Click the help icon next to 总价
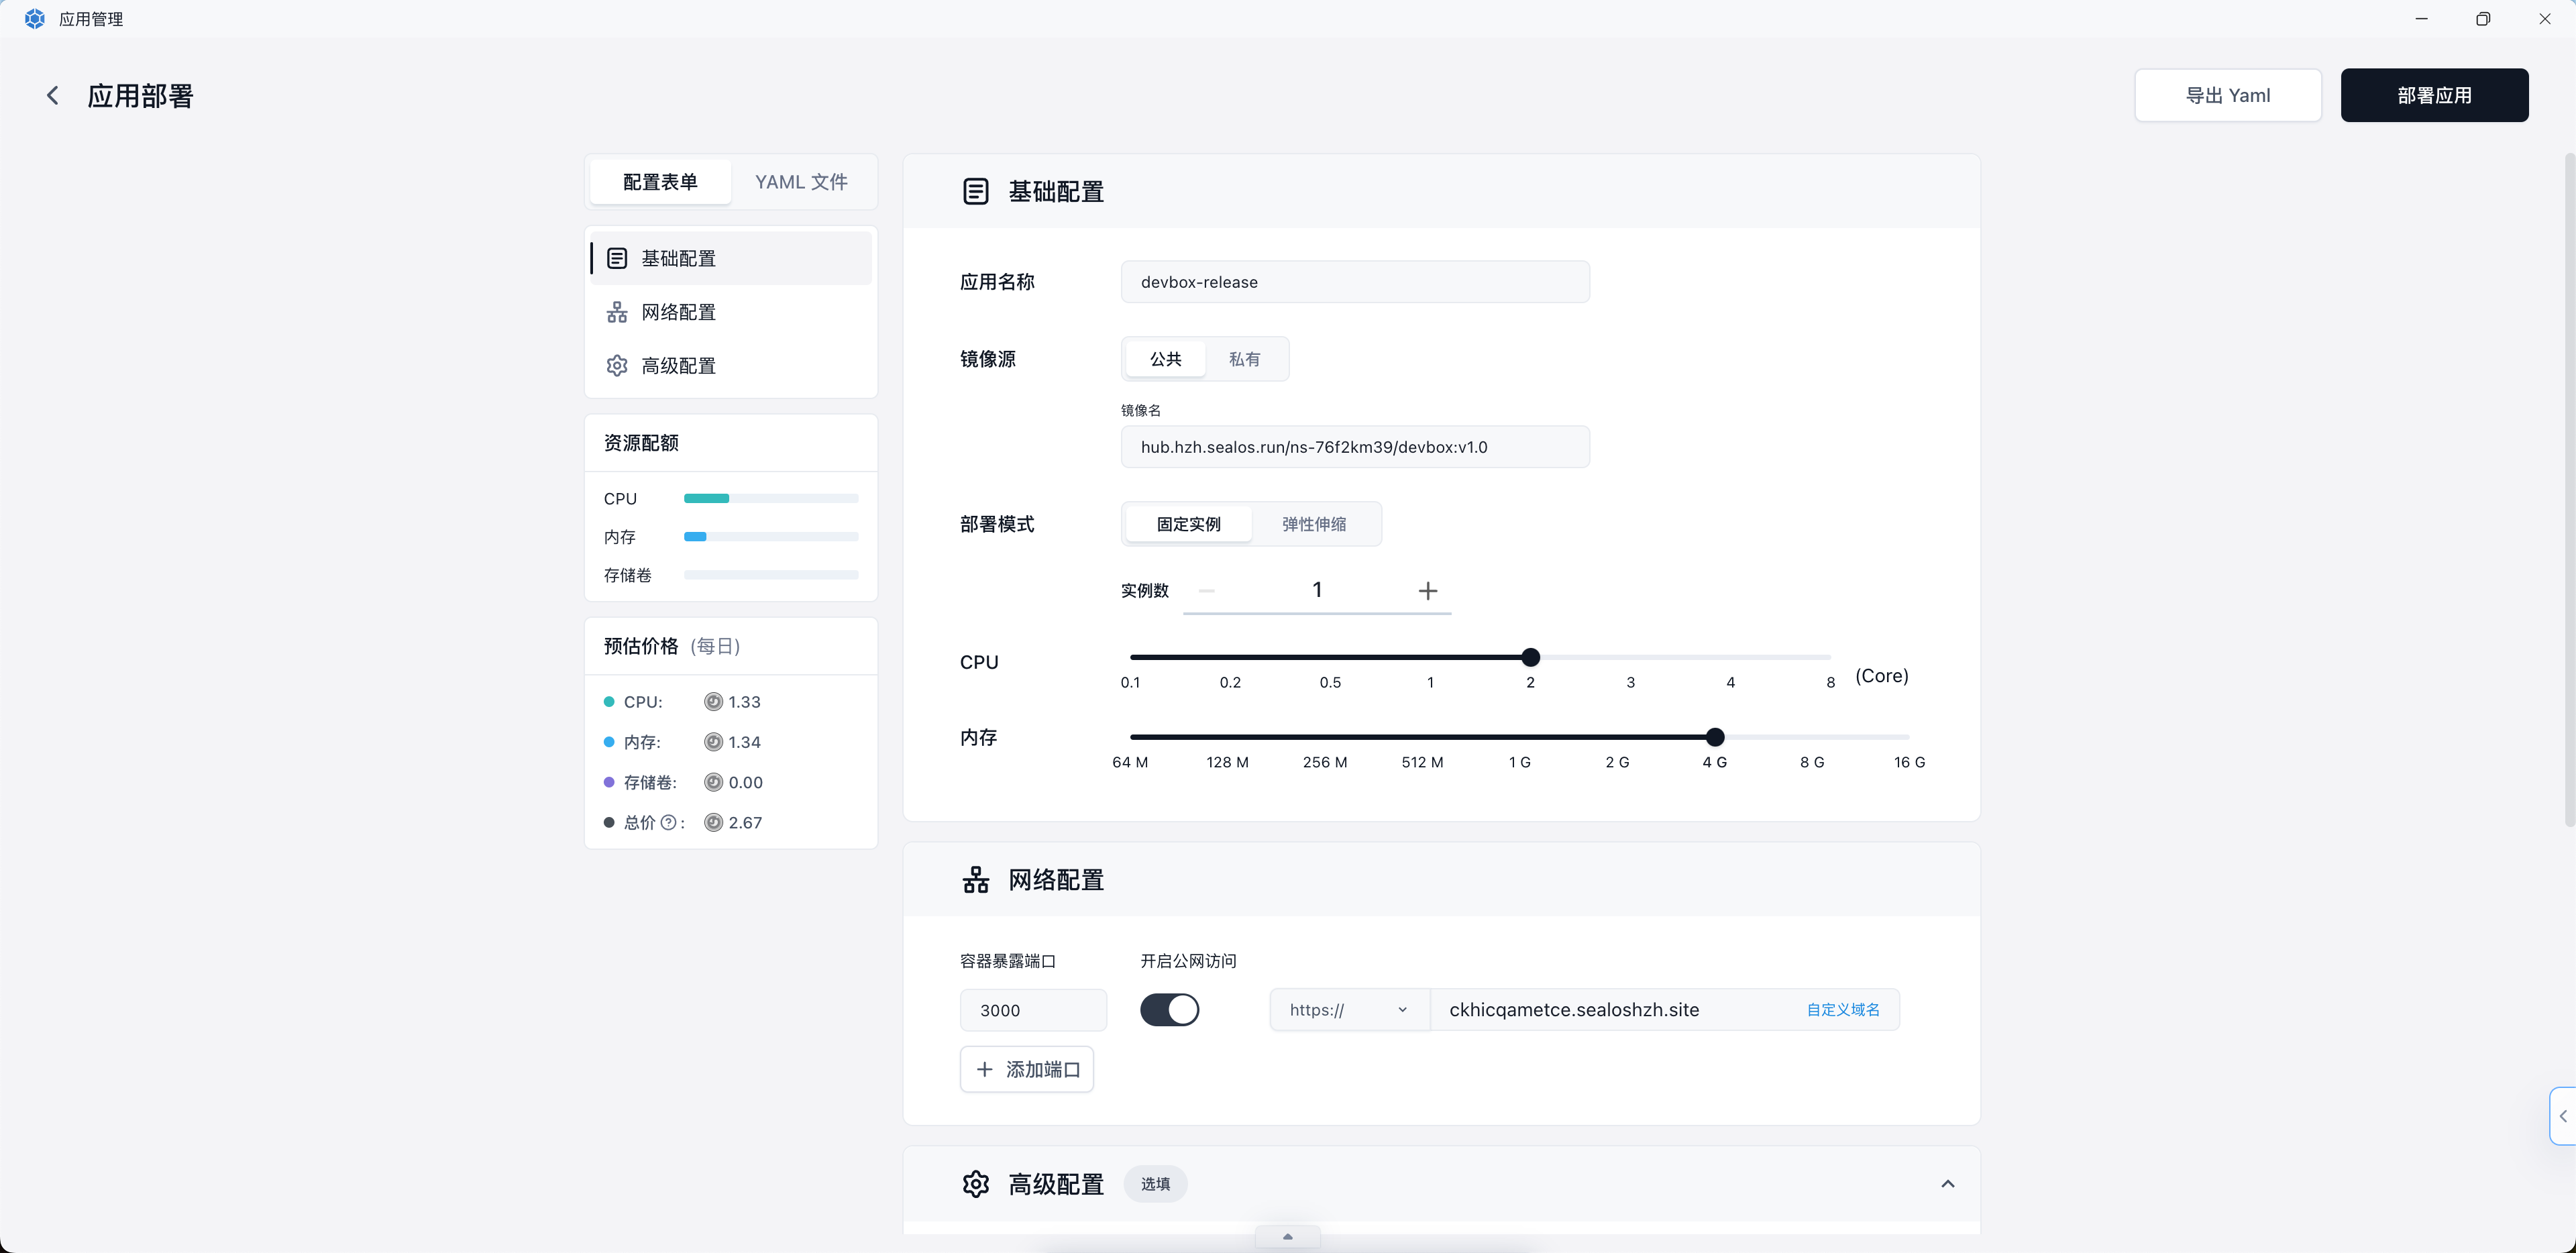The image size is (2576, 1253). (x=668, y=823)
